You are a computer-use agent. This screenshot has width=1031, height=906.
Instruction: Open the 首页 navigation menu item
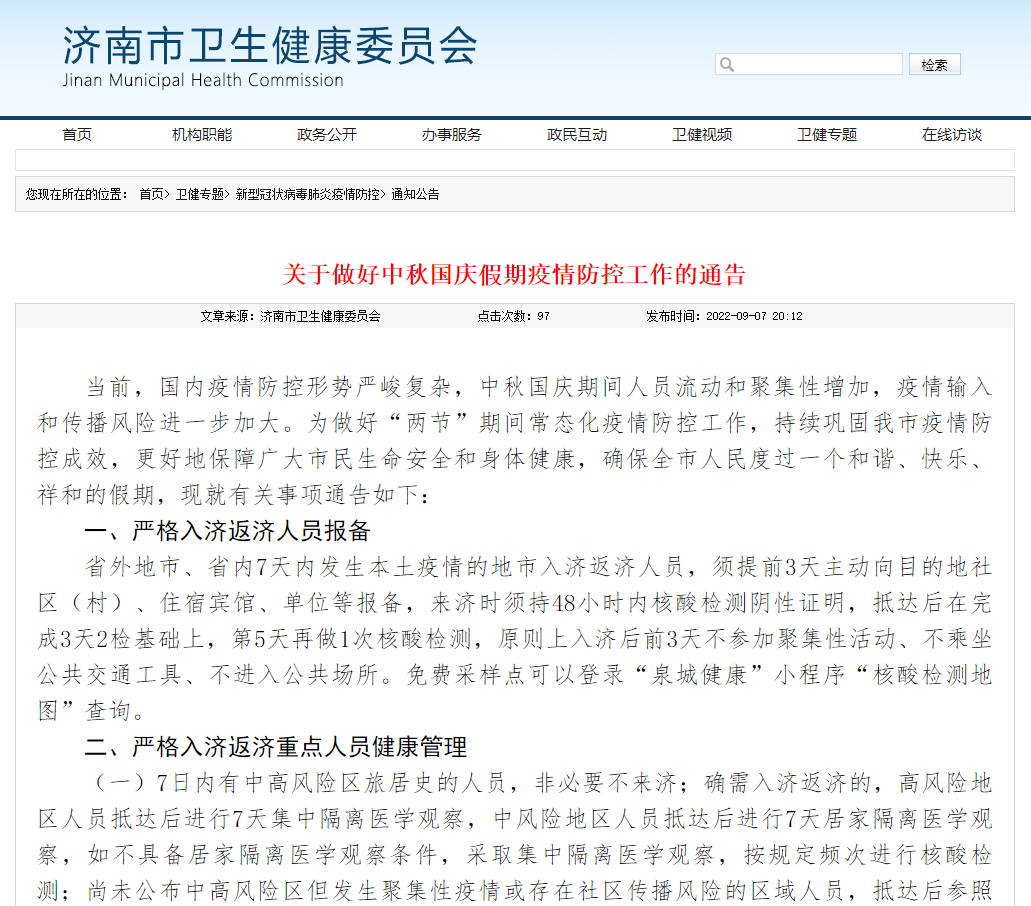click(77, 135)
